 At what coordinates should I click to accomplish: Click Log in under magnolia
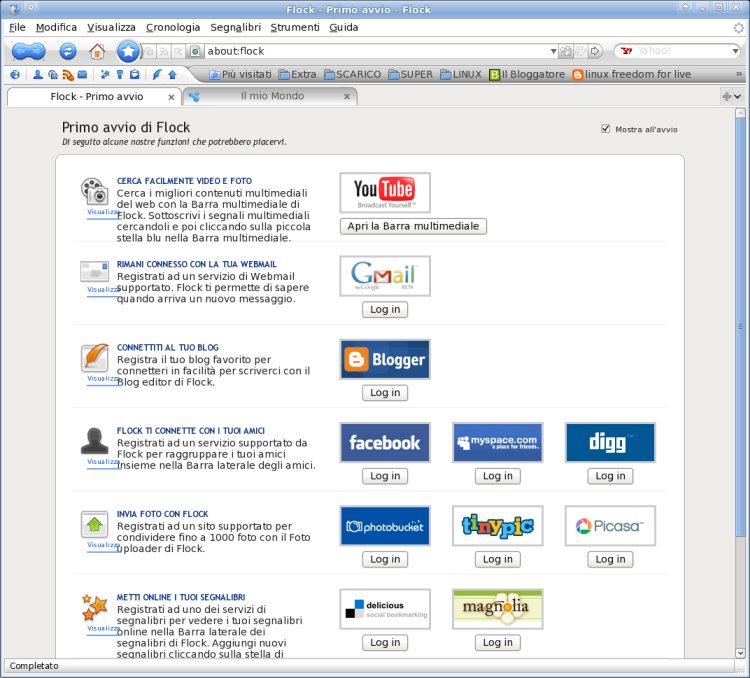tap(497, 643)
